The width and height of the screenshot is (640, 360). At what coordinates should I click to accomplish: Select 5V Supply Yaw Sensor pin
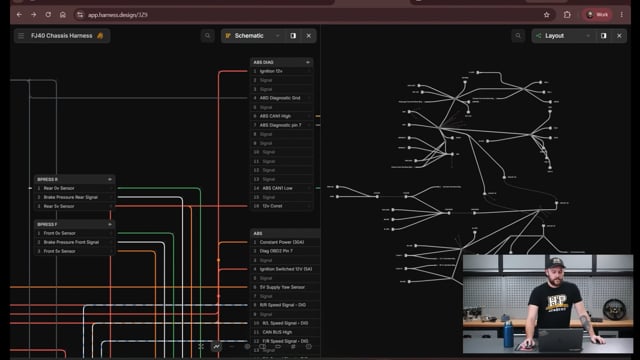(285, 287)
